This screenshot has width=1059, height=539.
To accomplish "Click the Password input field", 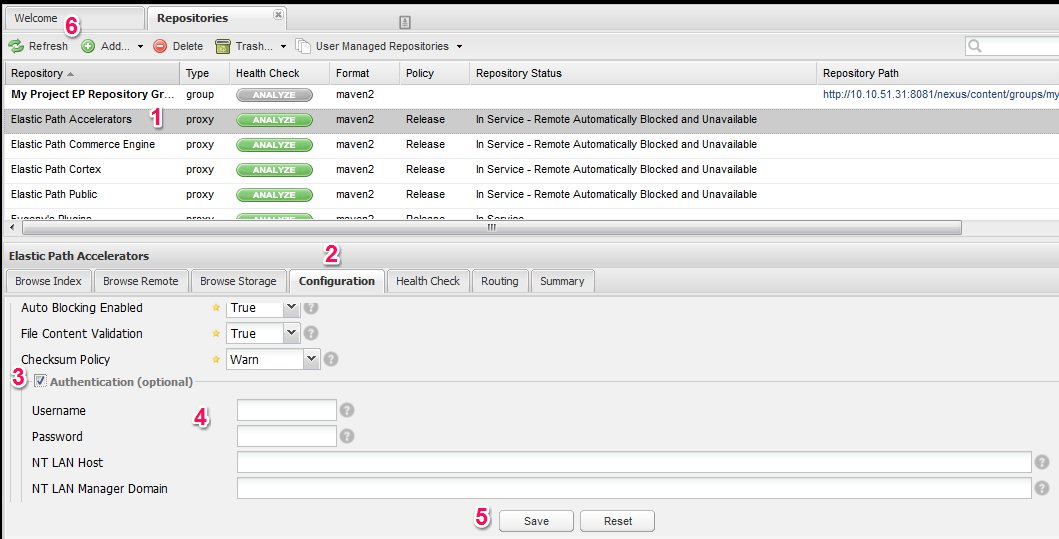I will 286,436.
